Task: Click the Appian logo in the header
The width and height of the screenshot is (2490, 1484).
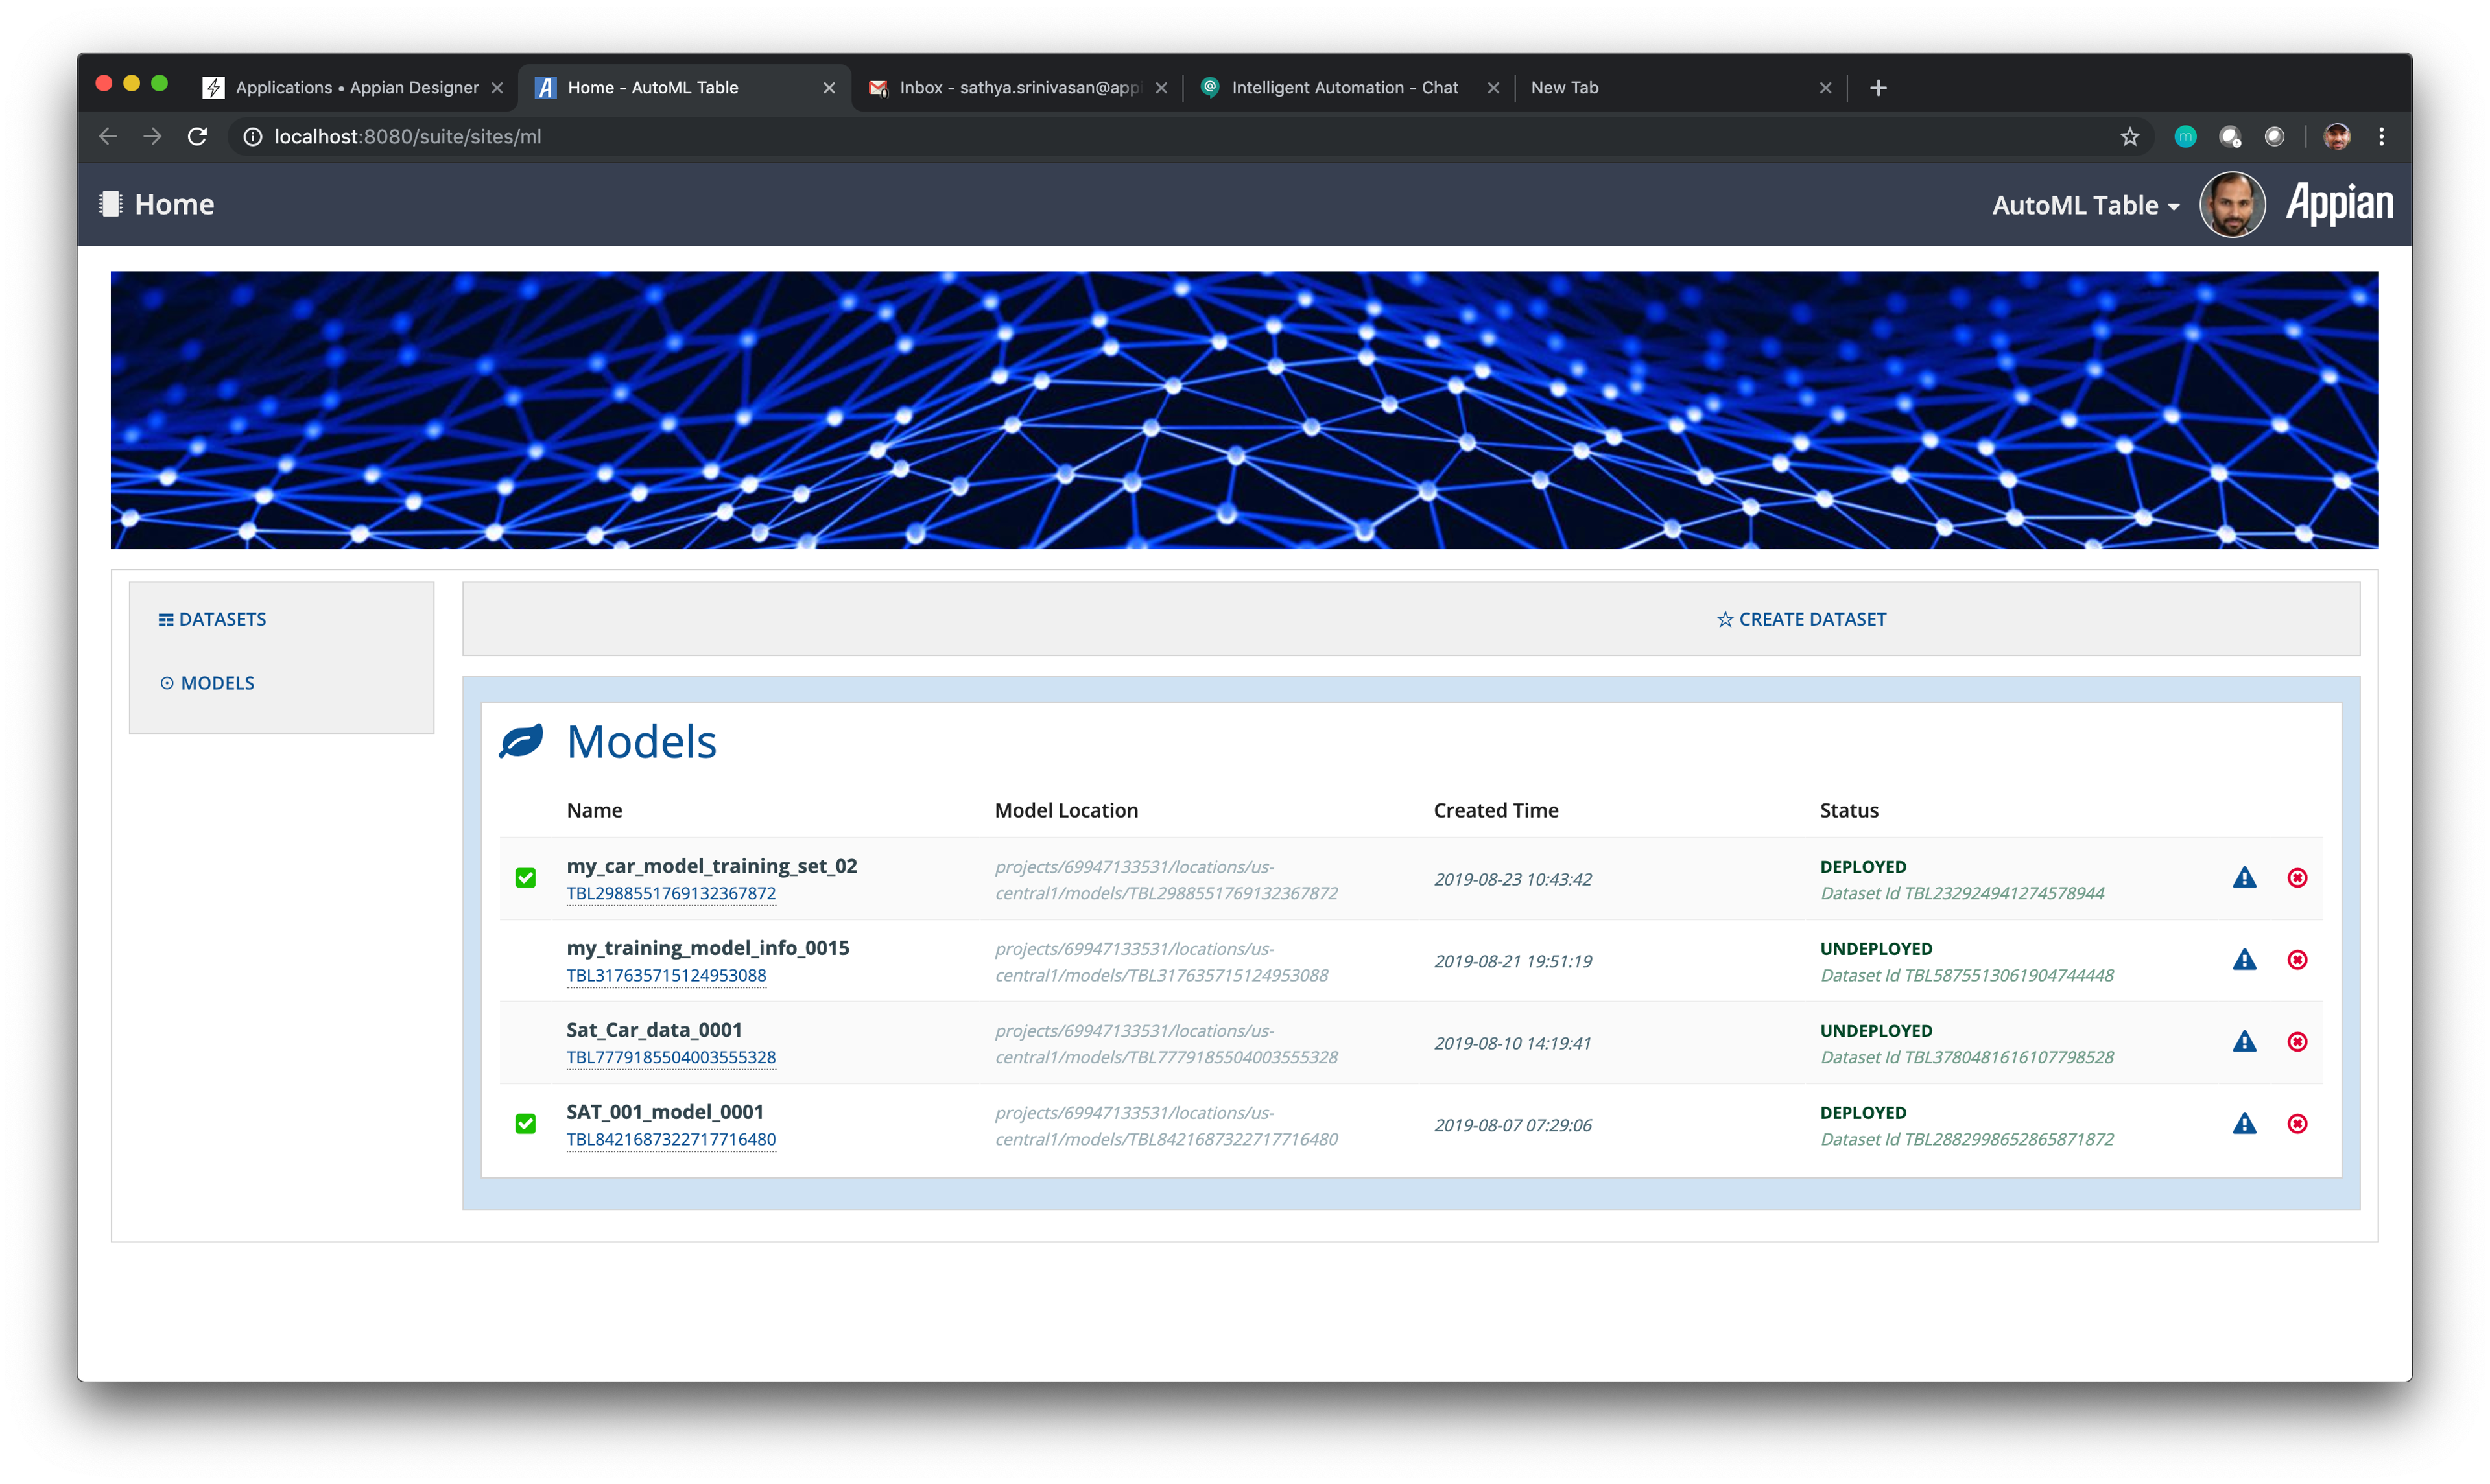Action: coord(2339,204)
